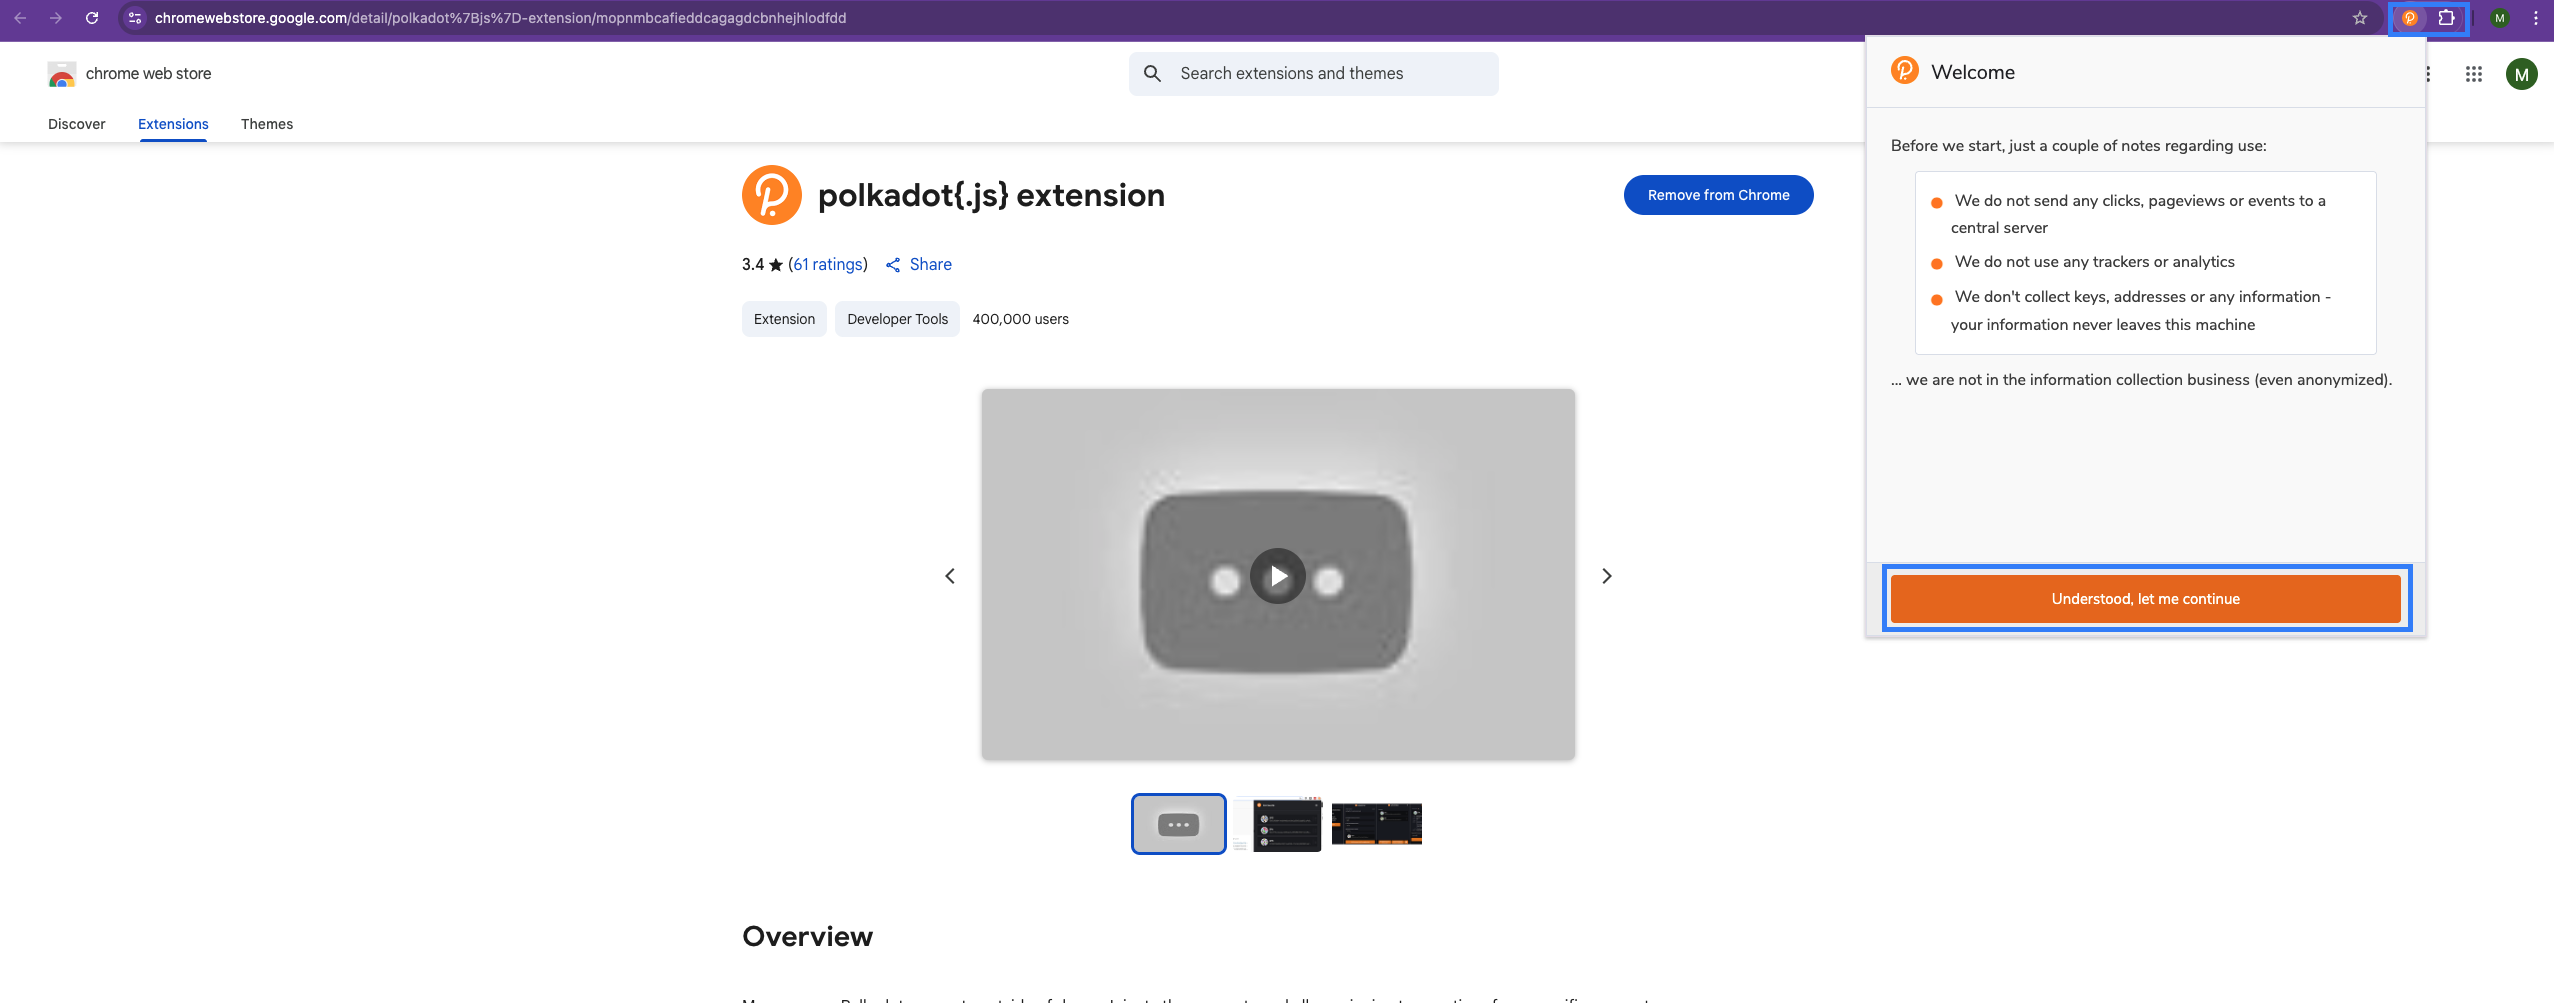Go to previous screenshot with left chevron
This screenshot has height=1003, width=2554.
(950, 576)
